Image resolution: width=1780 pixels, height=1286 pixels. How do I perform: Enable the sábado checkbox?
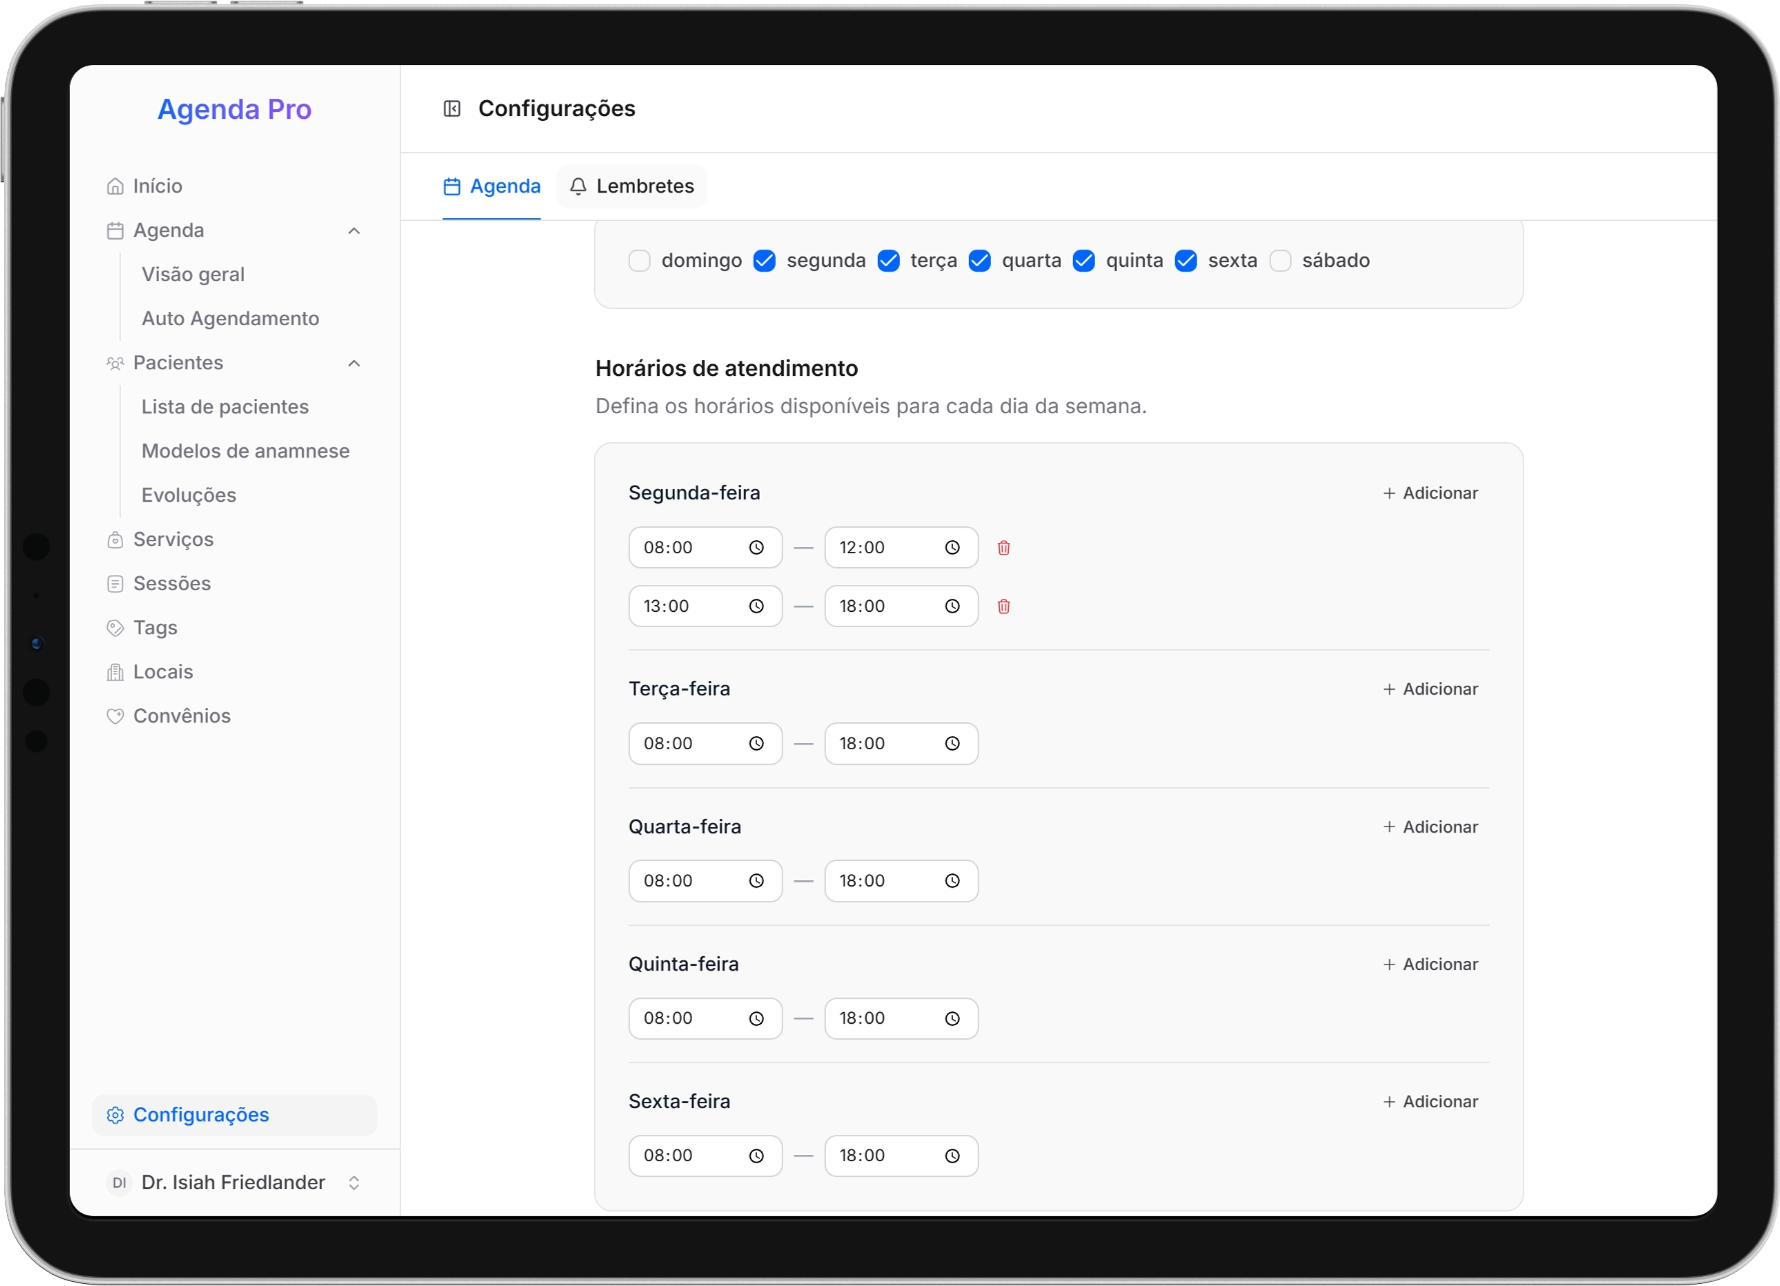click(x=1280, y=261)
